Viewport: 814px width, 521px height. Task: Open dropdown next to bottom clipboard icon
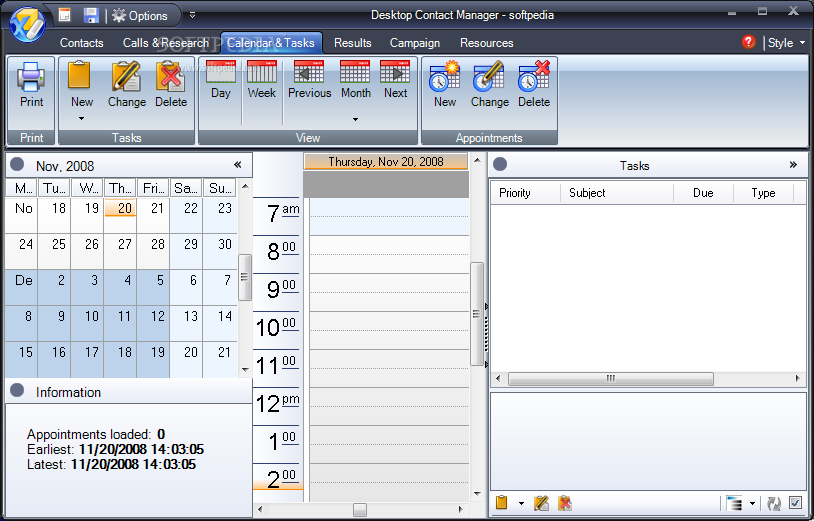pos(521,503)
